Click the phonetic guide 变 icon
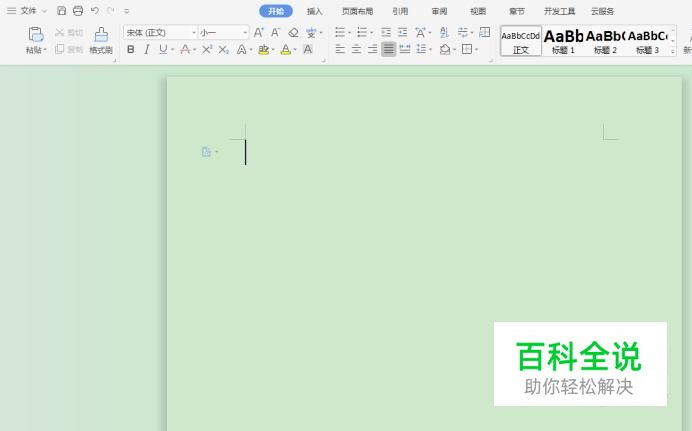Screen dimensions: 692x431 [311, 33]
